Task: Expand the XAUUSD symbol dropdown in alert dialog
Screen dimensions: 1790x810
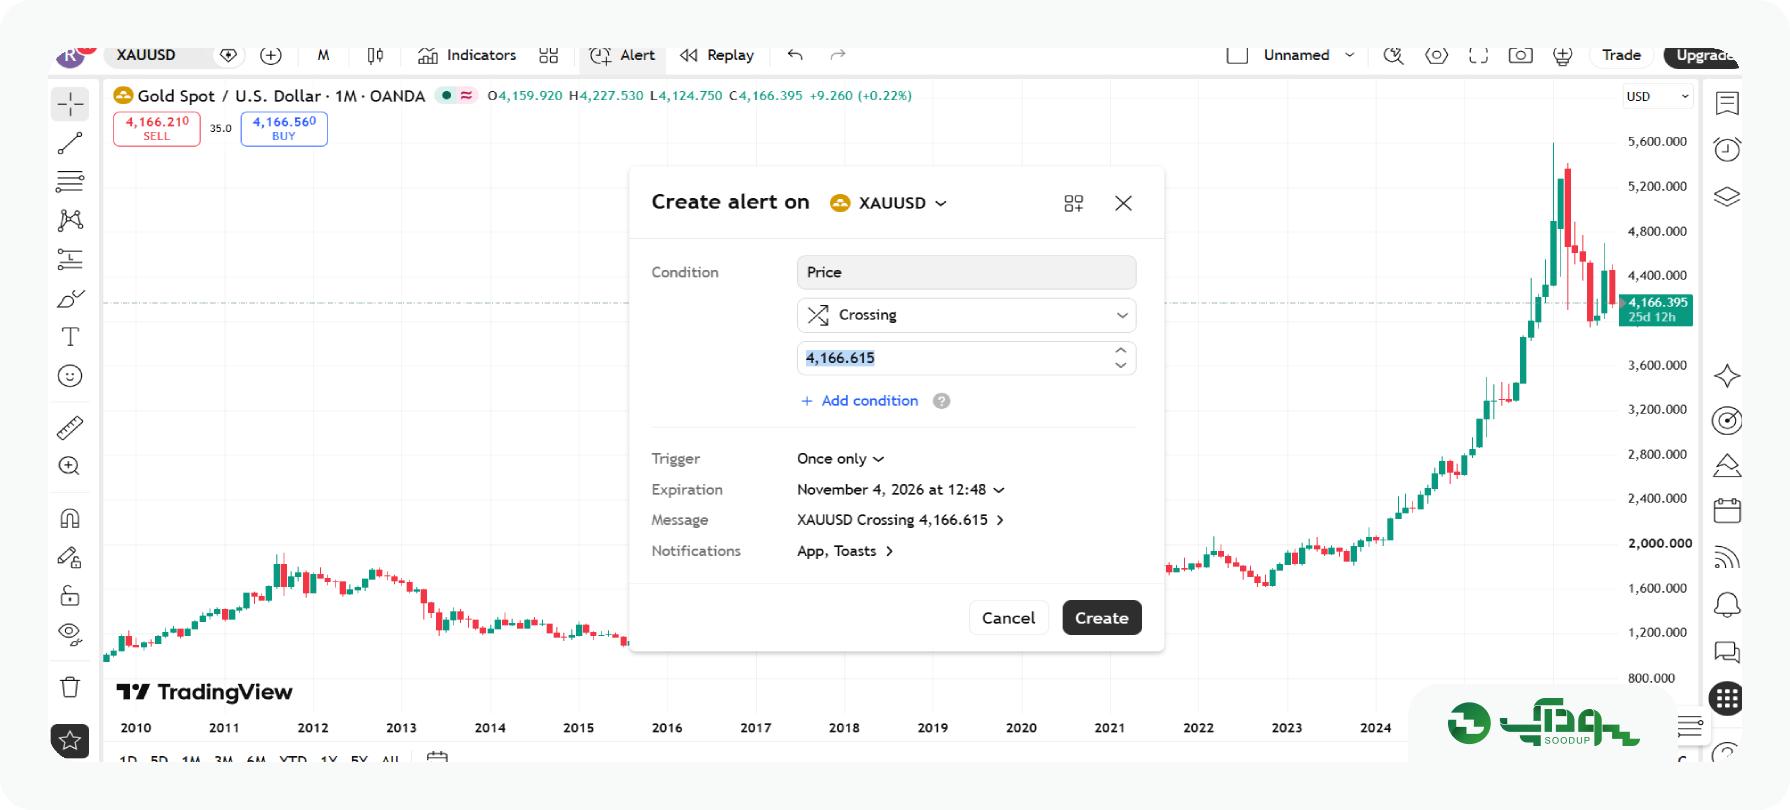Action: 888,203
